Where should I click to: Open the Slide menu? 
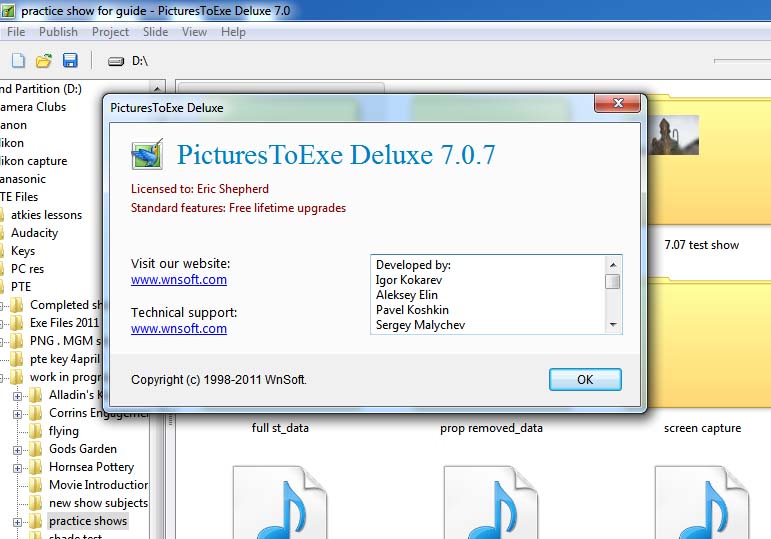click(155, 32)
